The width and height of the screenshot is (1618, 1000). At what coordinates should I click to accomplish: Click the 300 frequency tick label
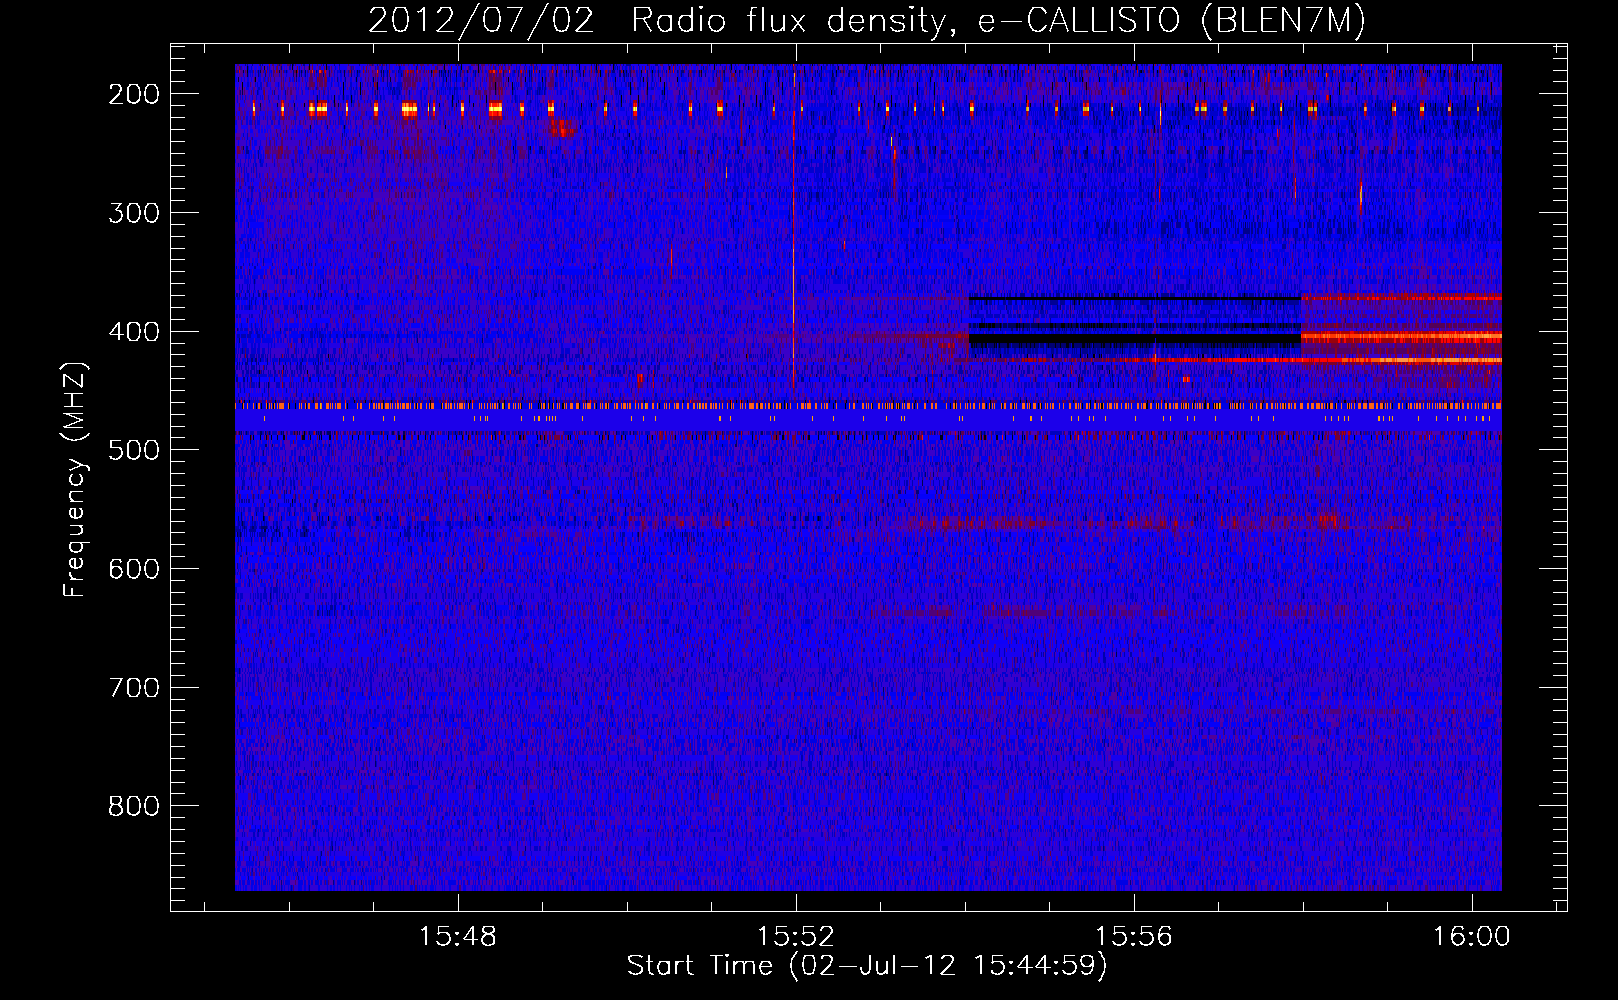point(134,213)
